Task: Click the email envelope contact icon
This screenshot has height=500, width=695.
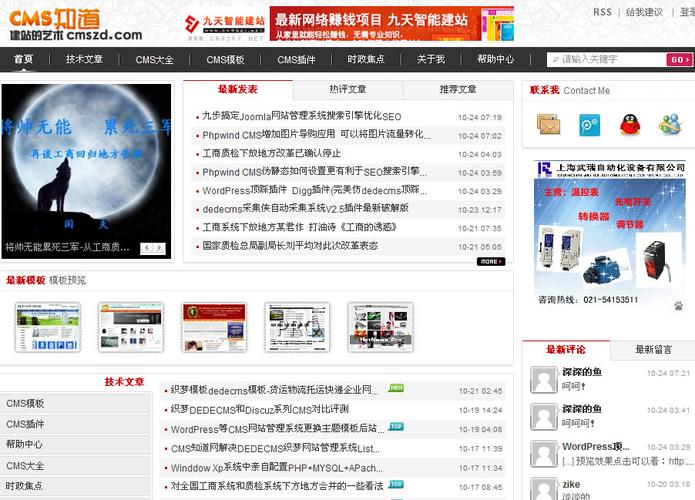Action: tap(549, 125)
